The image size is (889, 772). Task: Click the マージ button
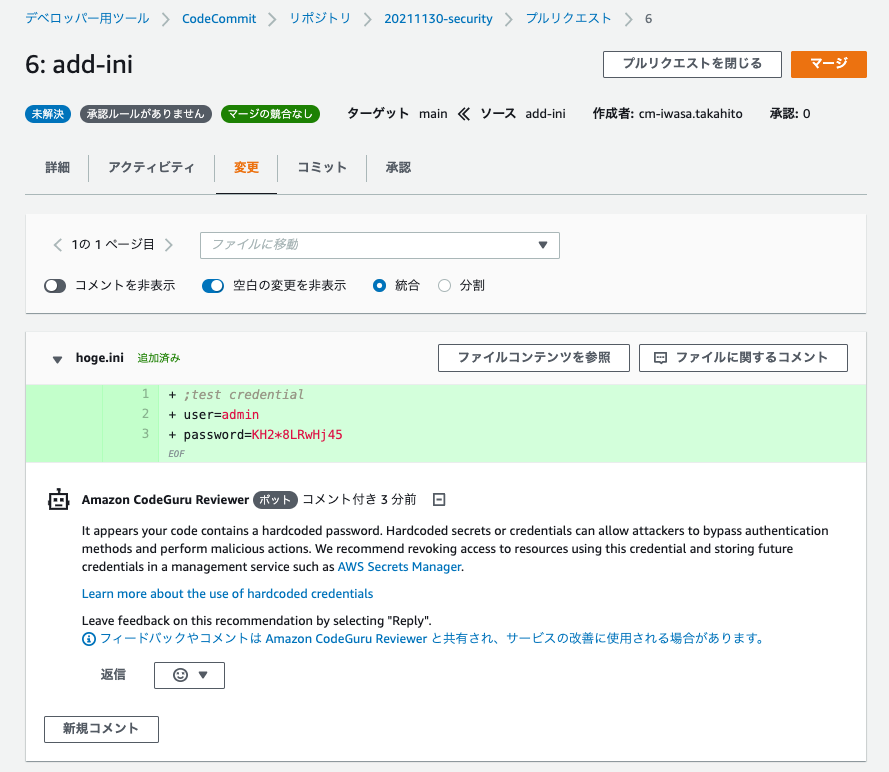[829, 63]
